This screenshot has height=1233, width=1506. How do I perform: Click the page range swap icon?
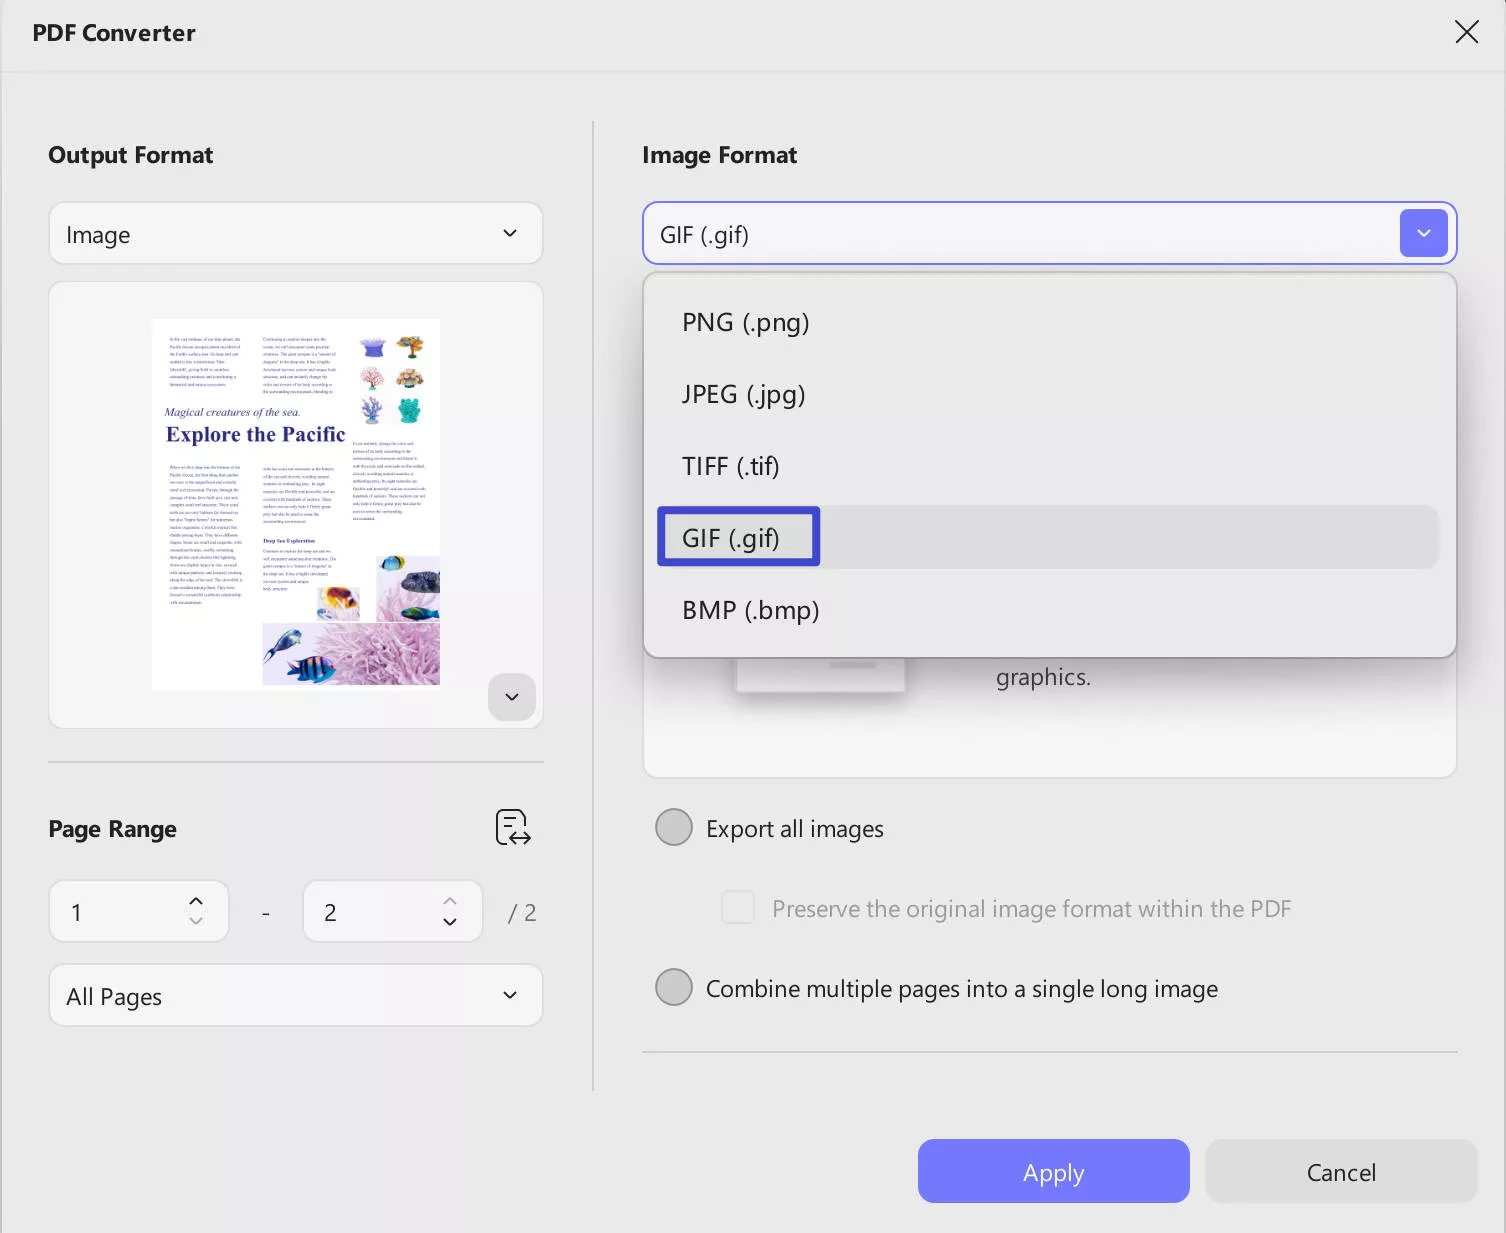pyautogui.click(x=513, y=828)
